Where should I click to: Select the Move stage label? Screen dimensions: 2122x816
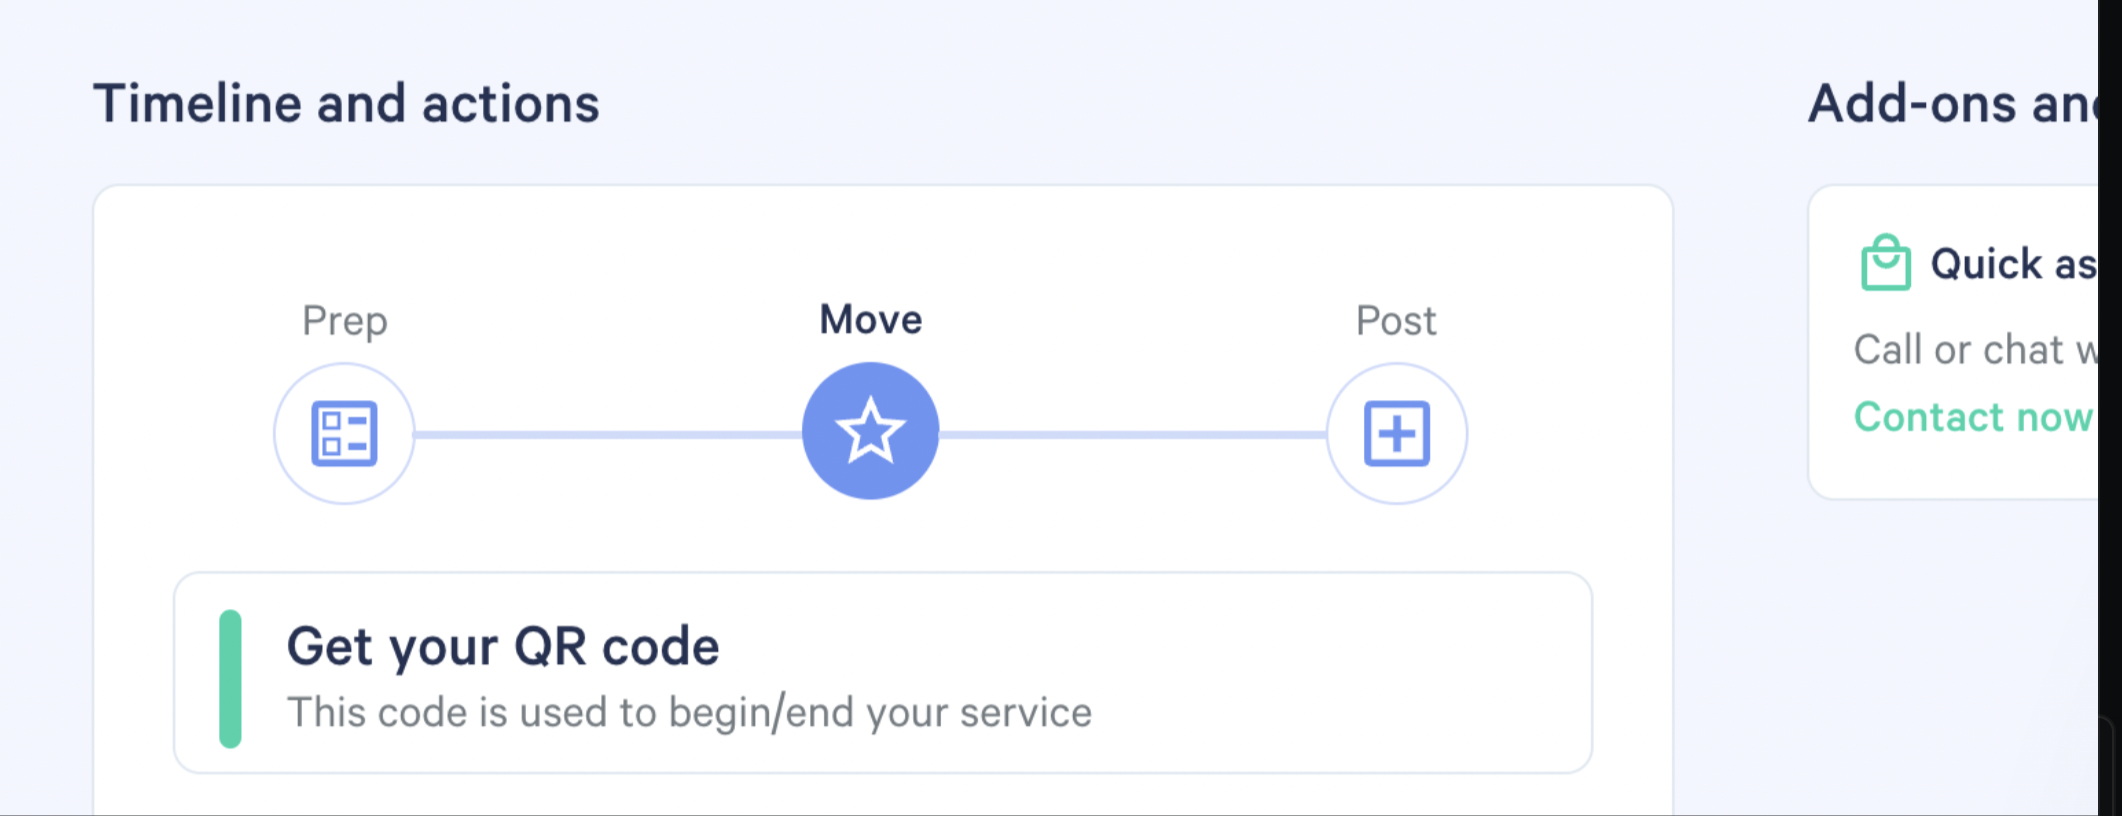[x=870, y=320]
